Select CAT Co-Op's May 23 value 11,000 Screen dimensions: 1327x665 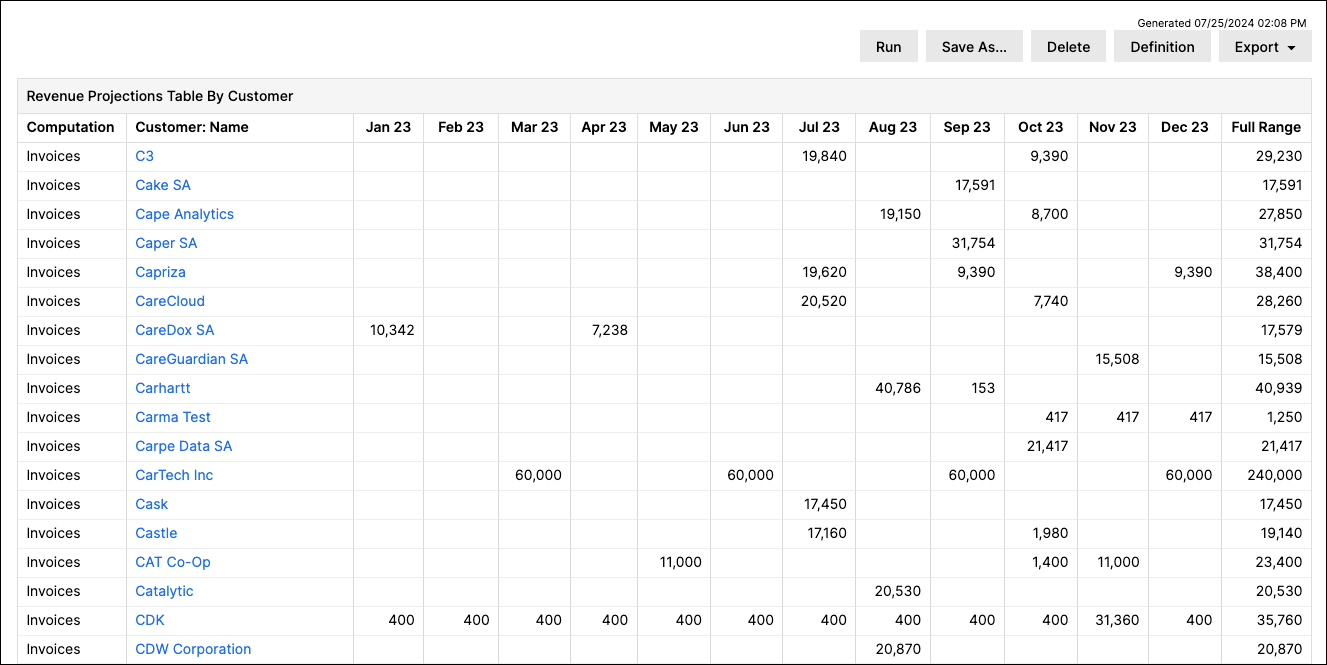point(681,562)
